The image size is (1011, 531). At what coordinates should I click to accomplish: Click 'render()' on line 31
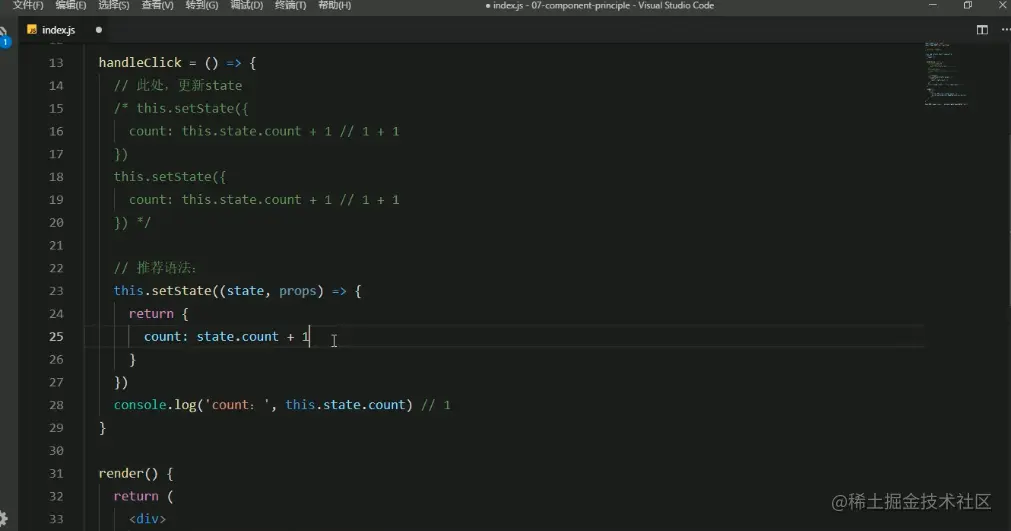128,473
